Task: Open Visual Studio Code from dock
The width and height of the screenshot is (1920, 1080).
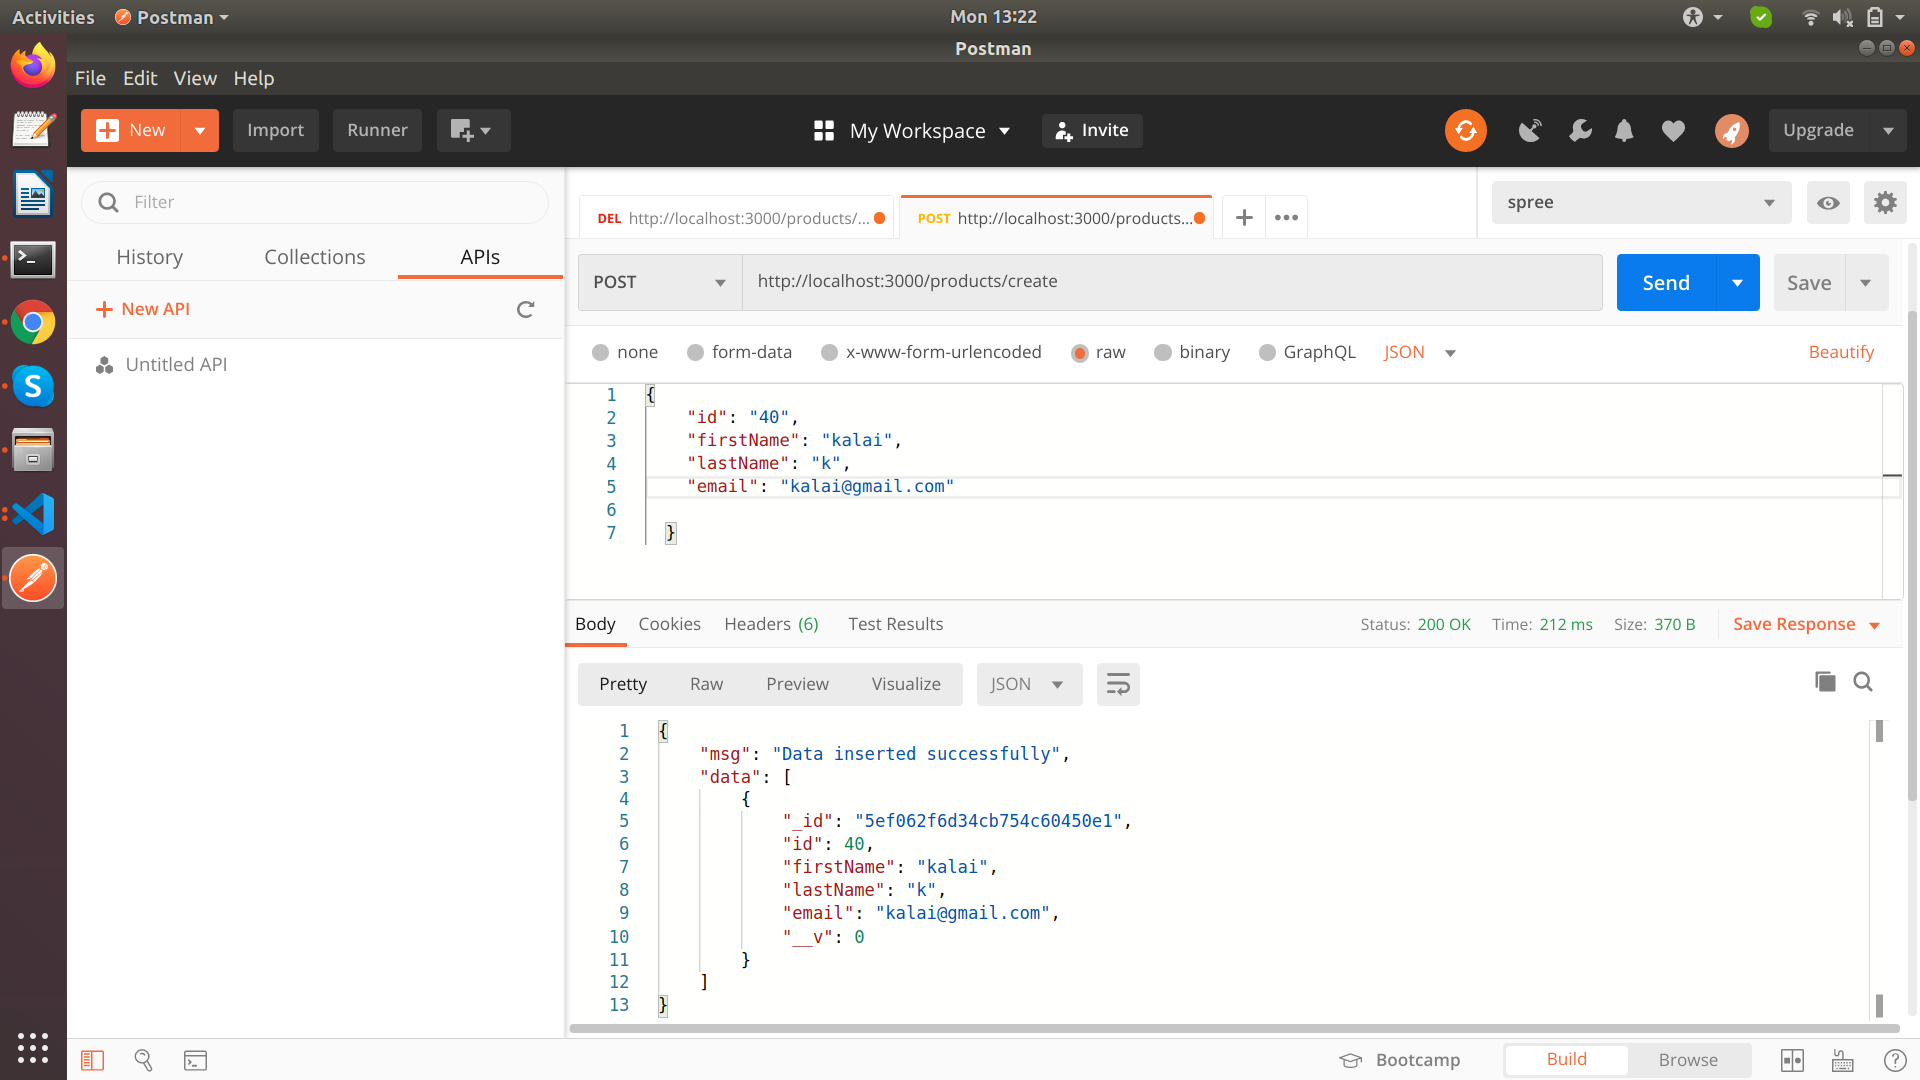Action: pos(33,514)
